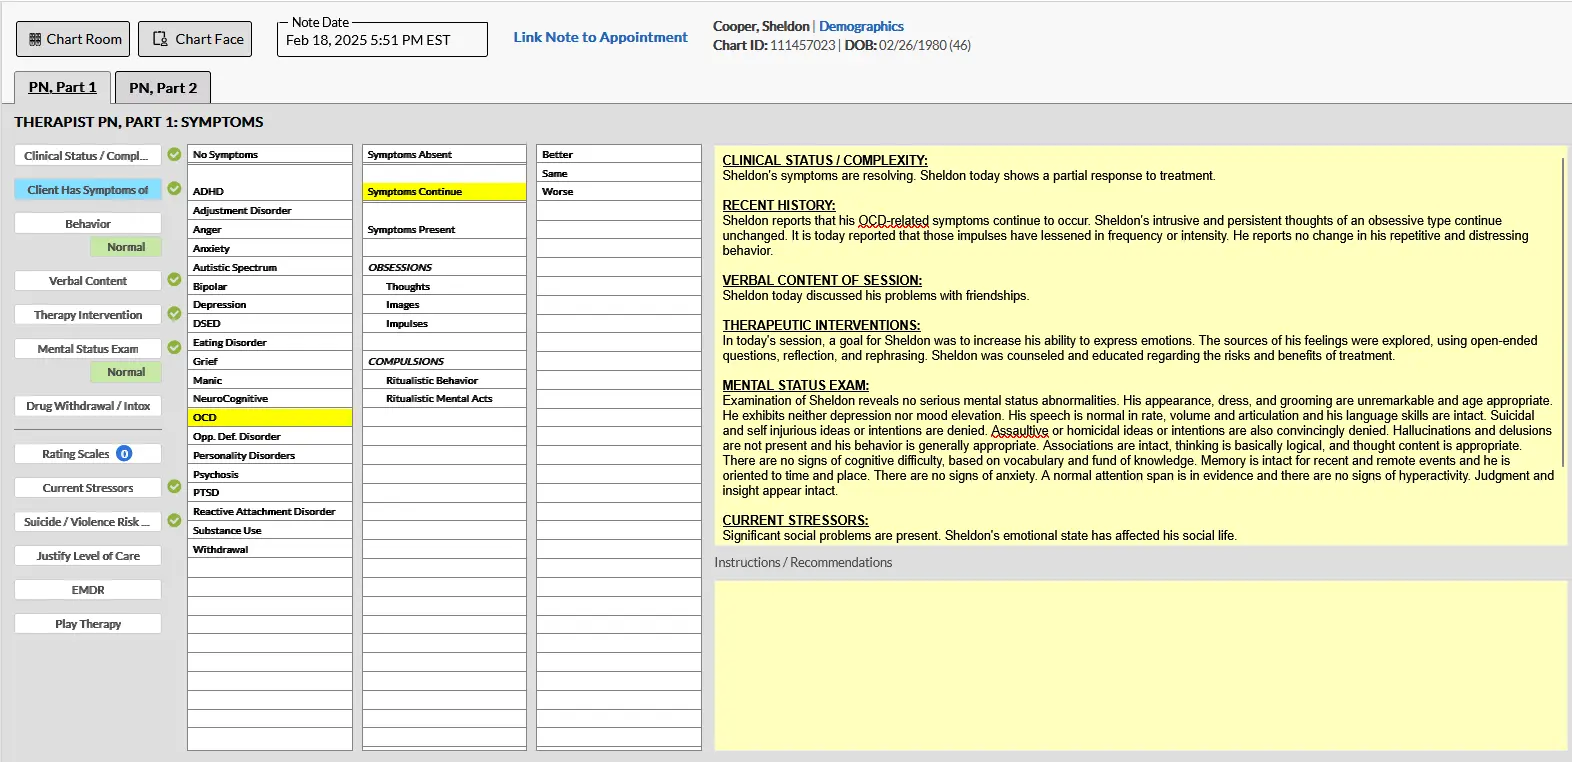Click the Rating Scales count badge
This screenshot has height=762, width=1572.
point(124,454)
